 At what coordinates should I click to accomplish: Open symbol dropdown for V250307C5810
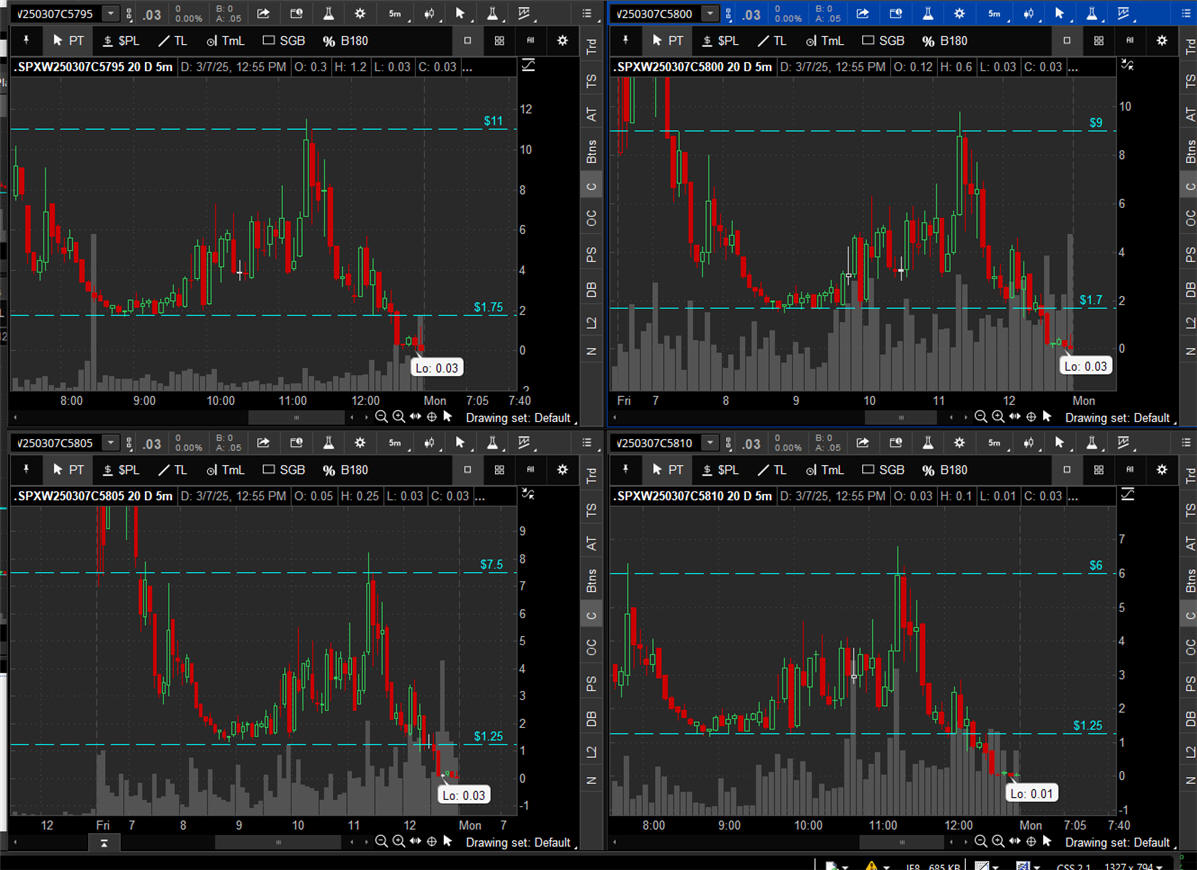(x=710, y=443)
